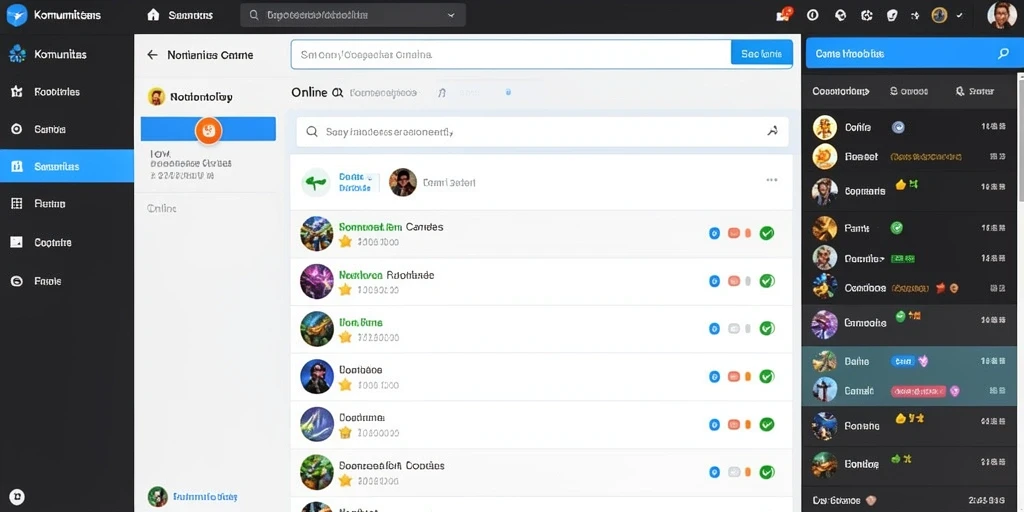Toggle the green check on the fifth game row
Image resolution: width=1024 pixels, height=512 pixels.
tap(767, 424)
